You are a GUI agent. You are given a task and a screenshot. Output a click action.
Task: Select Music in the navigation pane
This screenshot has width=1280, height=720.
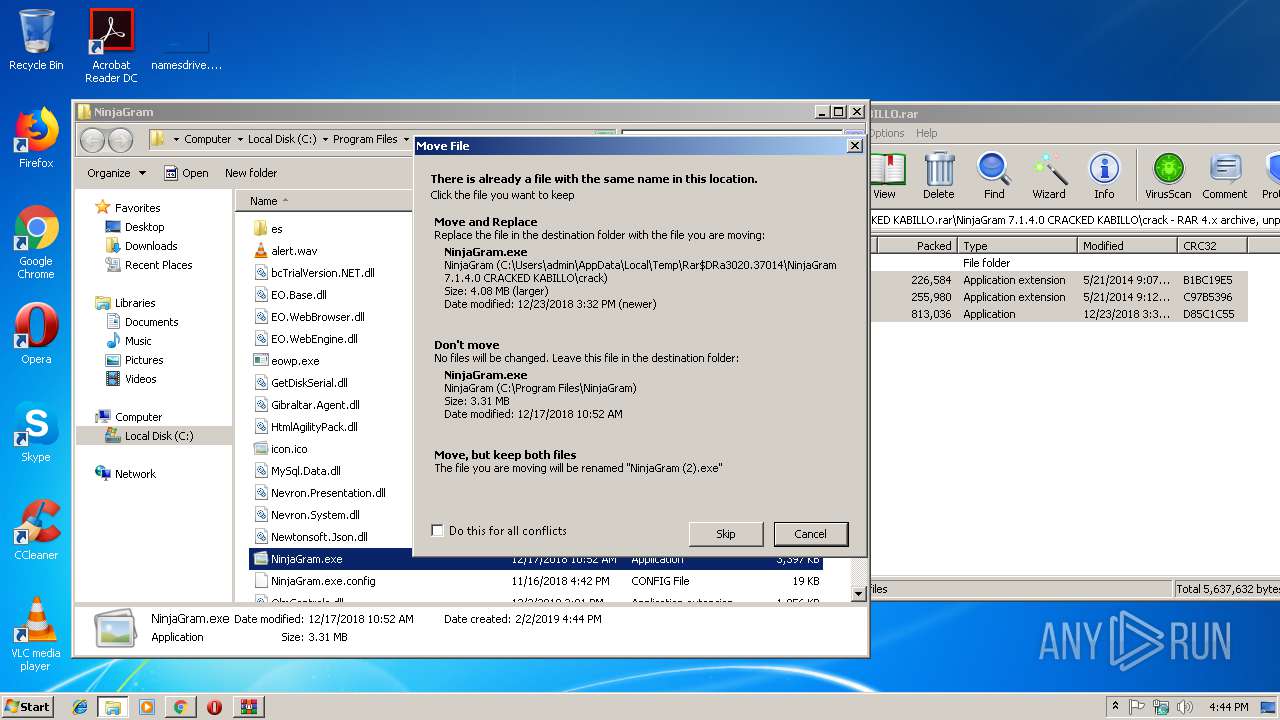138,341
